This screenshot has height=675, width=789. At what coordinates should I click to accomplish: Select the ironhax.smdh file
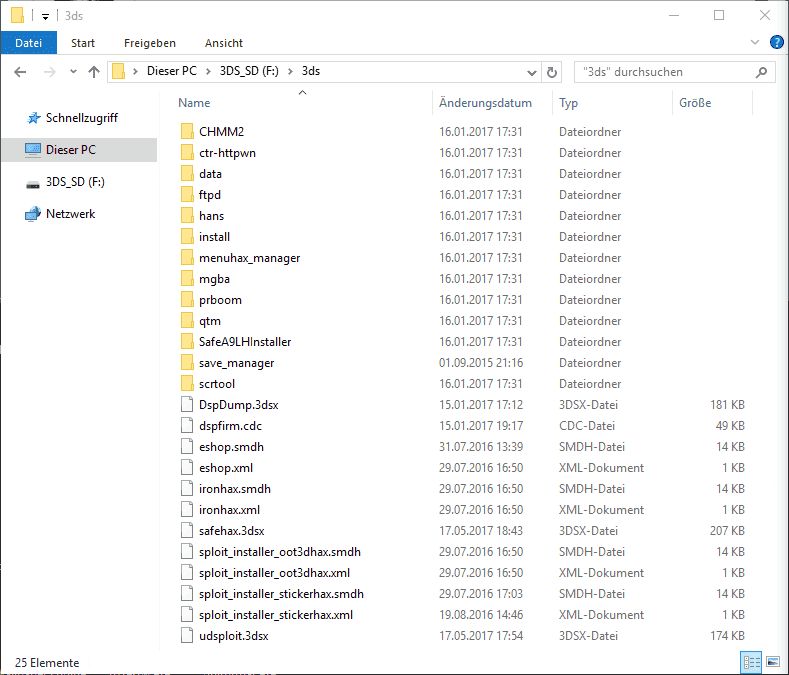[235, 489]
